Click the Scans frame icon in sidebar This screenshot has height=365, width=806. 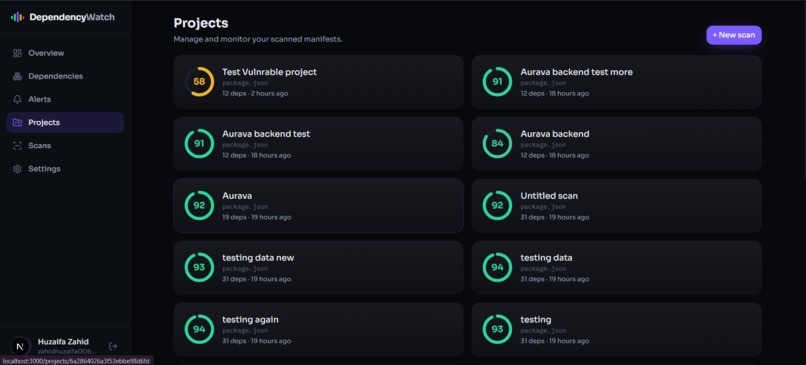pyautogui.click(x=17, y=145)
